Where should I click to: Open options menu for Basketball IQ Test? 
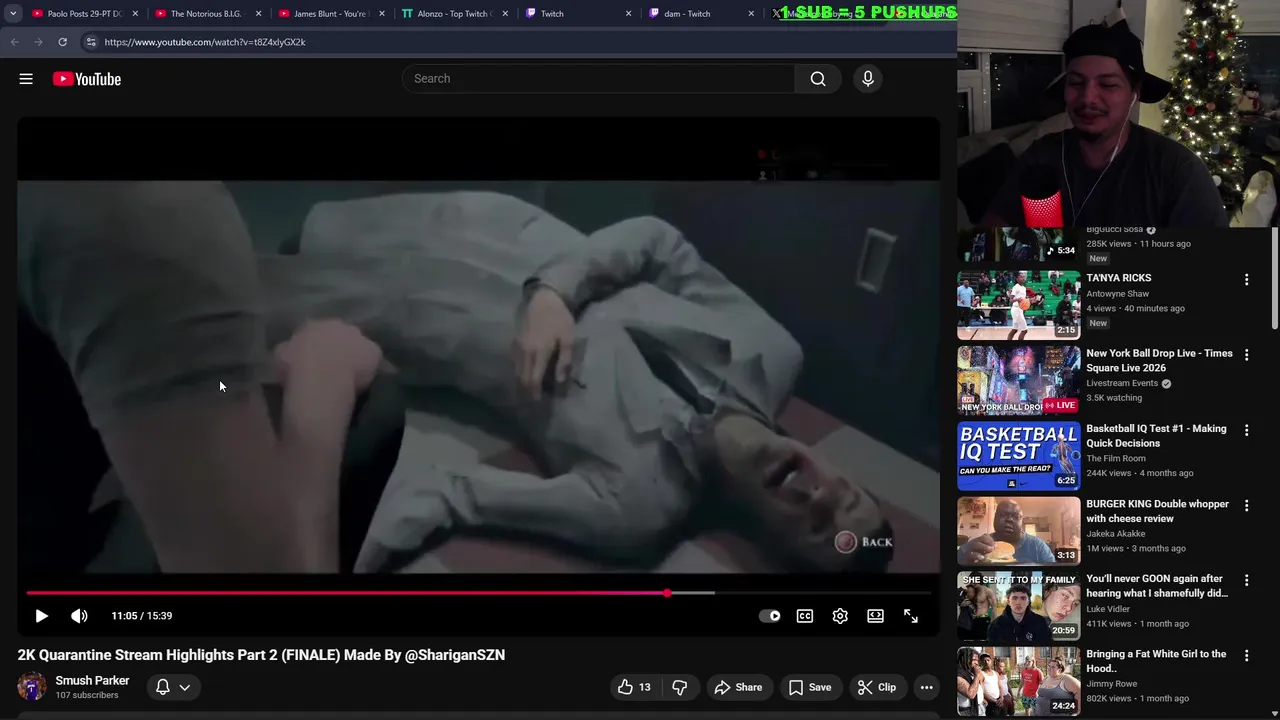(1246, 430)
